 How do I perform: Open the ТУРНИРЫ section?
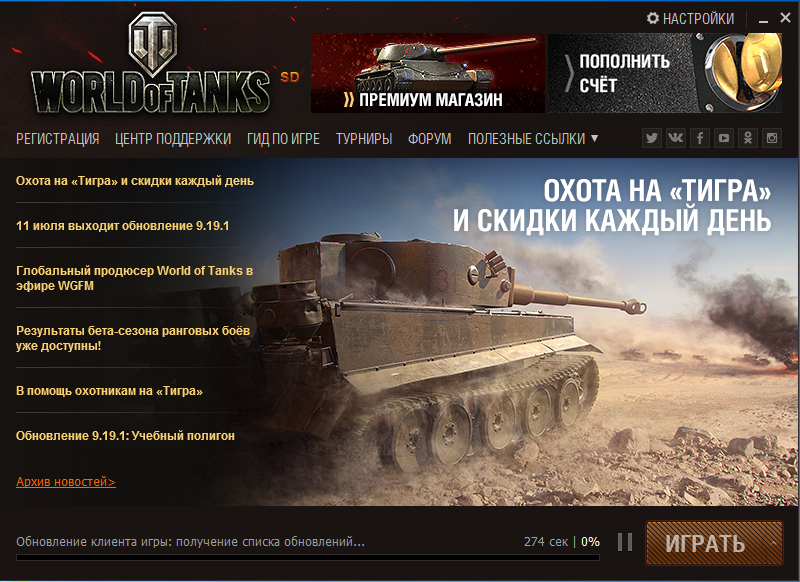364,139
